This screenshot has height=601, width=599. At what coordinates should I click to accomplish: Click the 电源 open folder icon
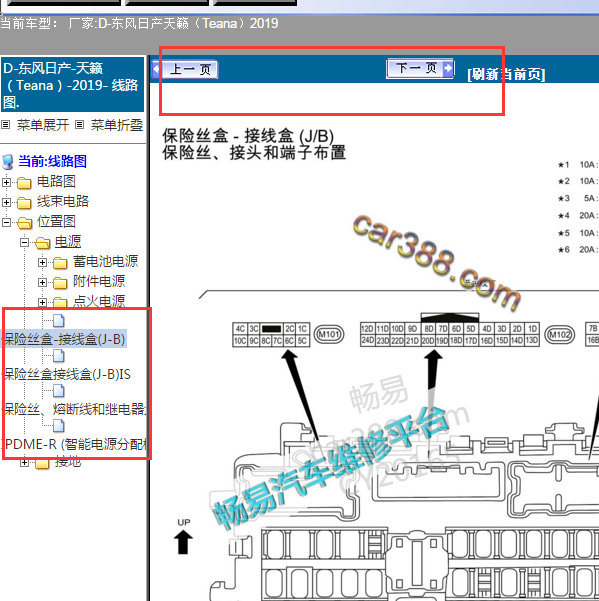tap(43, 243)
